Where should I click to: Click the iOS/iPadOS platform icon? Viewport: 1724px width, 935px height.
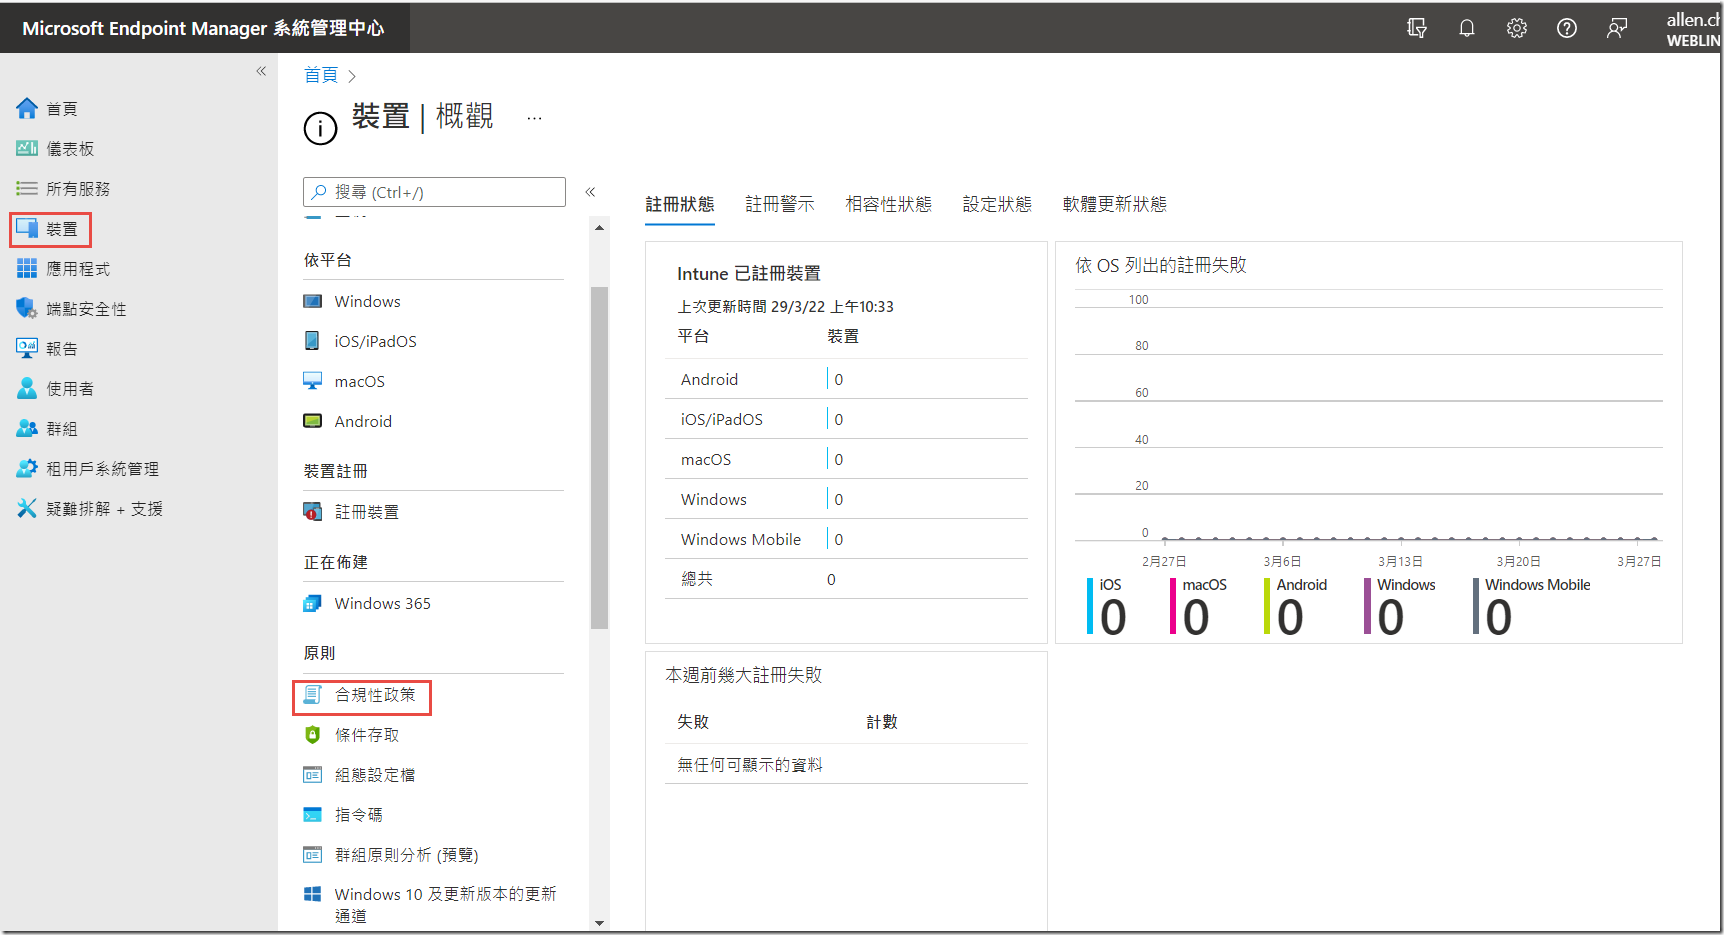click(313, 341)
